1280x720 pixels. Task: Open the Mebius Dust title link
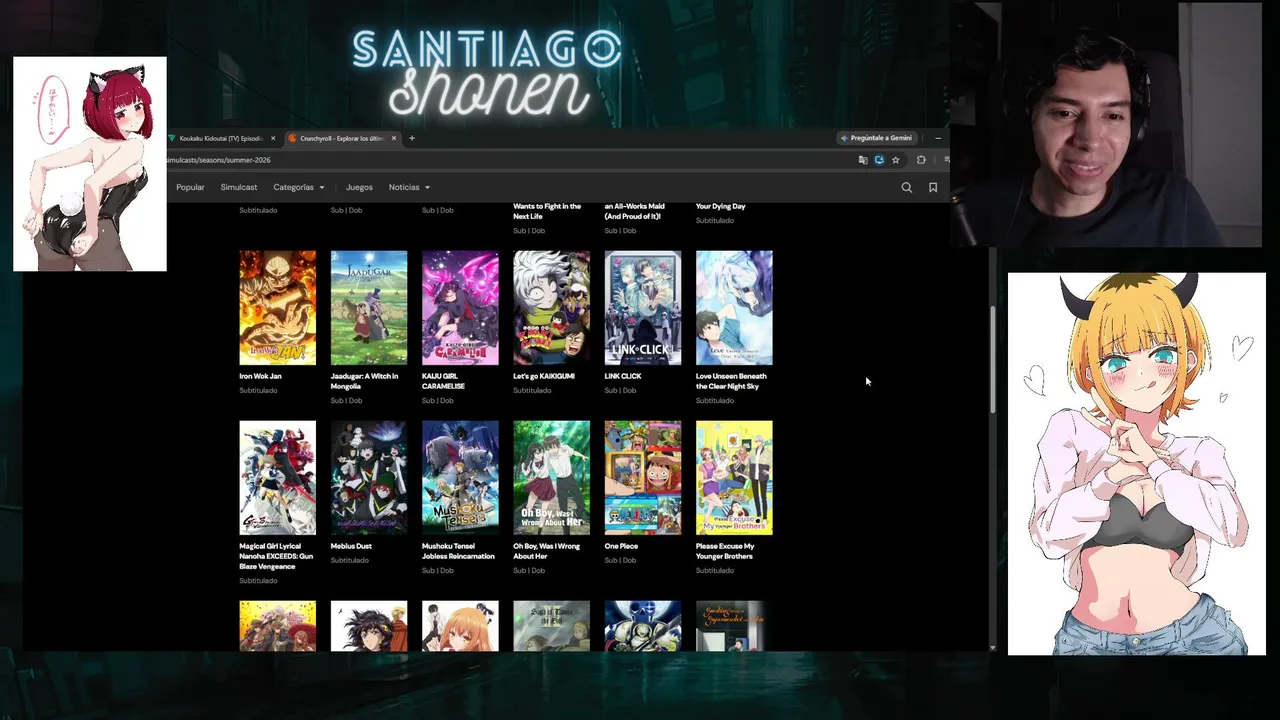pos(351,546)
